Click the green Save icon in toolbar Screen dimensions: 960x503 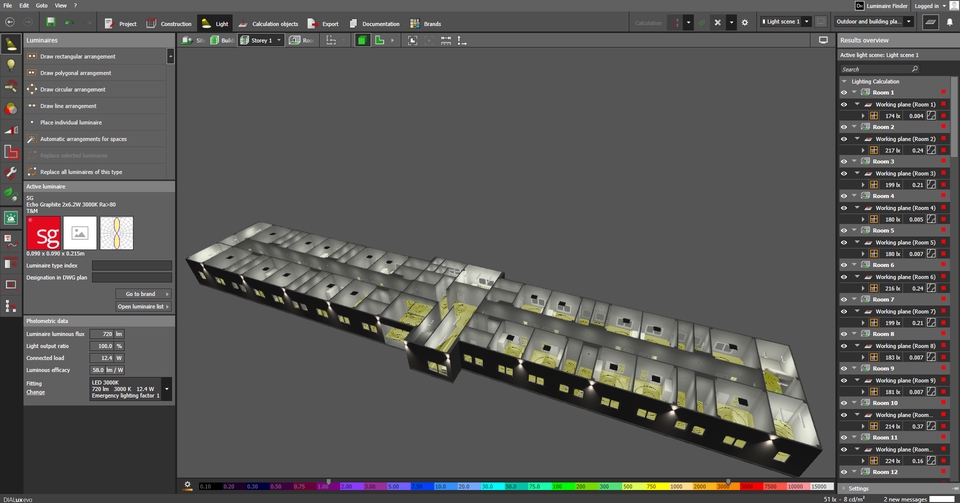(50, 22)
